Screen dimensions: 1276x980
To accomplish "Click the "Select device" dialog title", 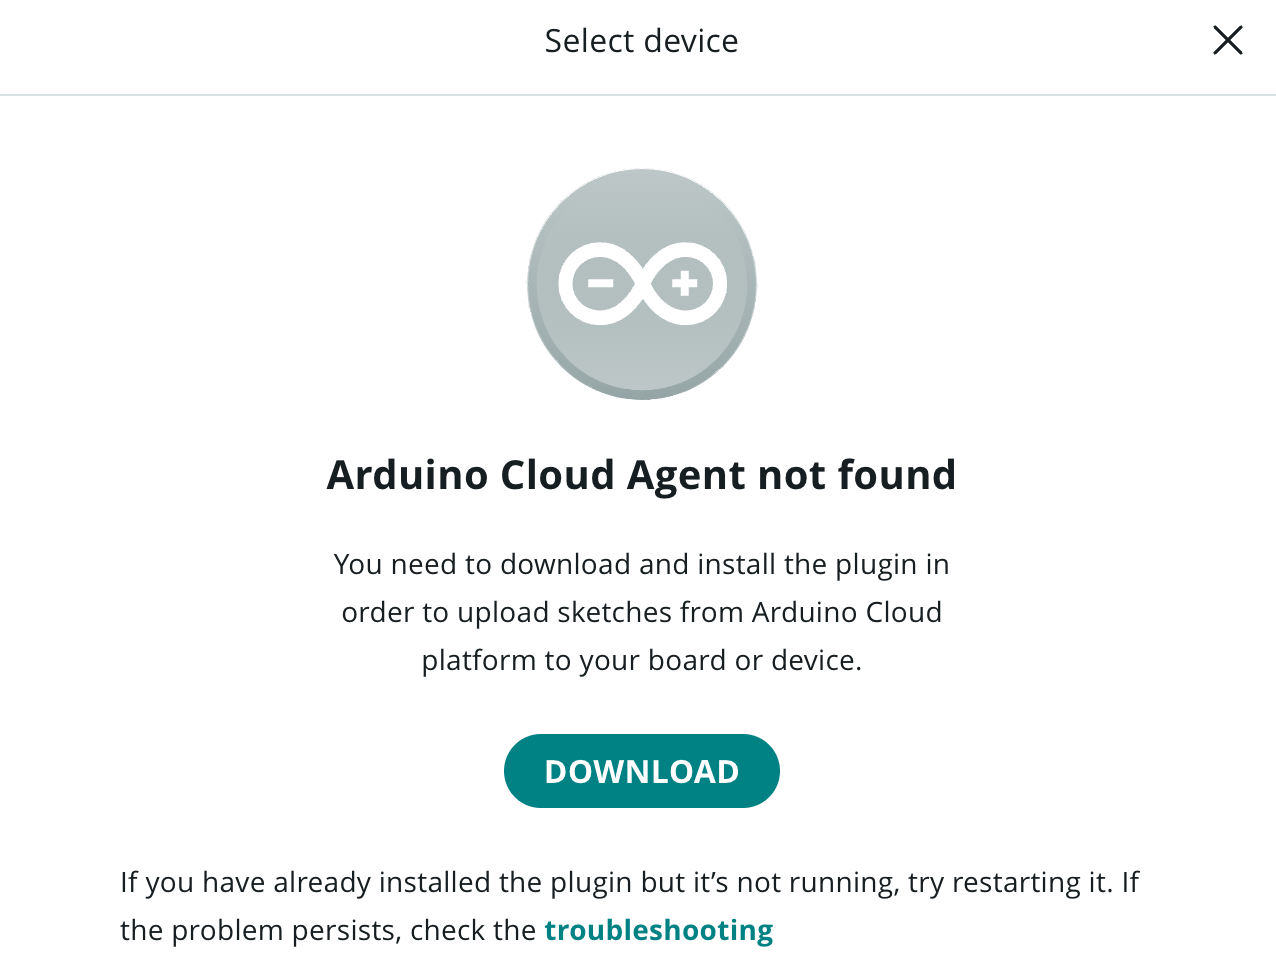I will (642, 41).
